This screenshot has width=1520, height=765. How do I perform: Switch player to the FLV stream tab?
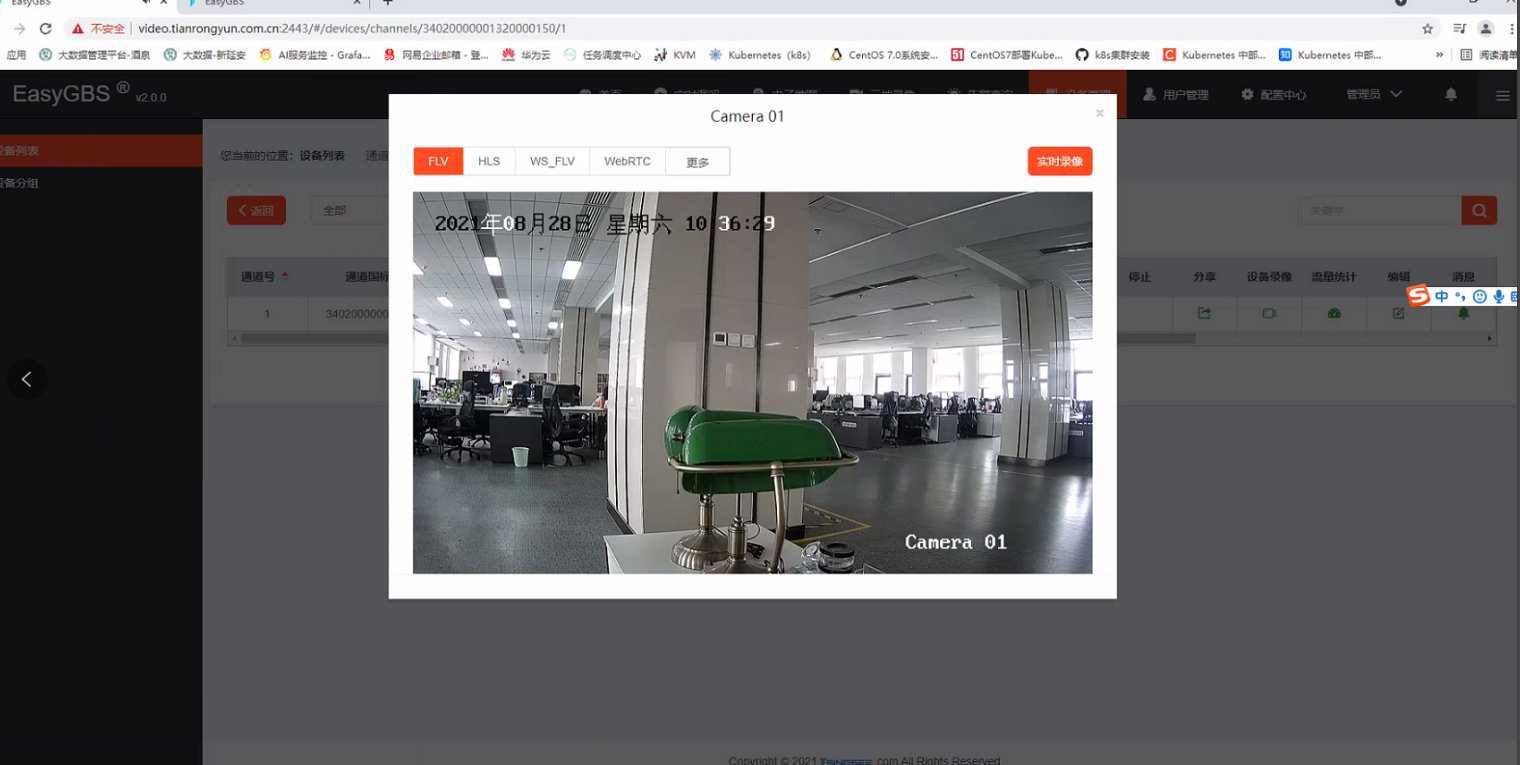pyautogui.click(x=438, y=161)
